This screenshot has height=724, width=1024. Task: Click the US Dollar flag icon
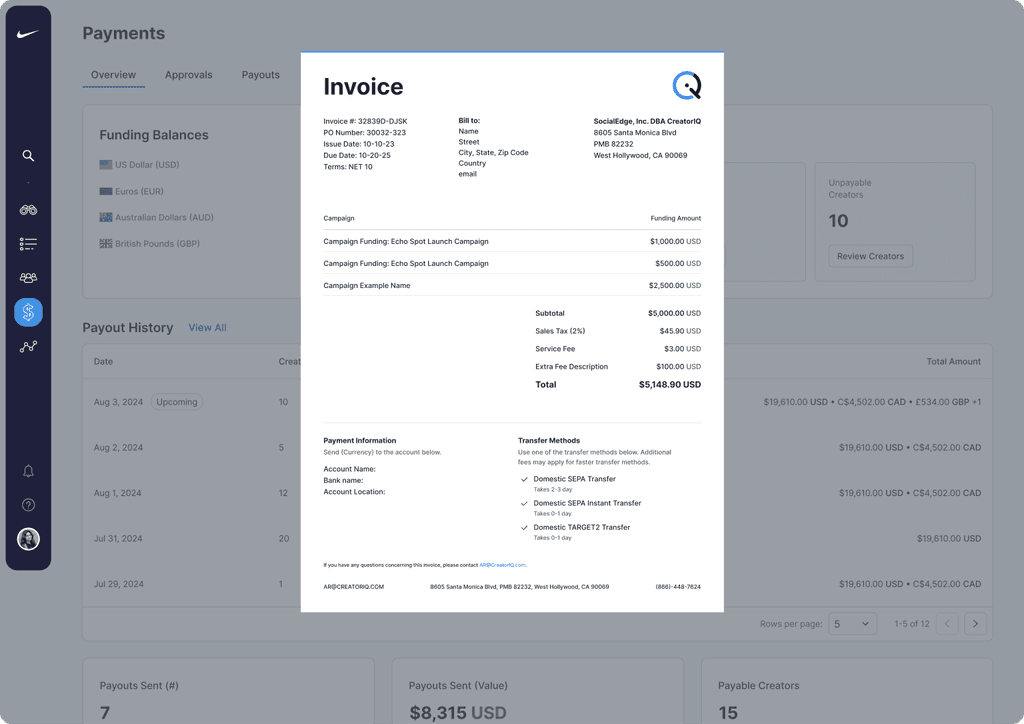(x=106, y=165)
